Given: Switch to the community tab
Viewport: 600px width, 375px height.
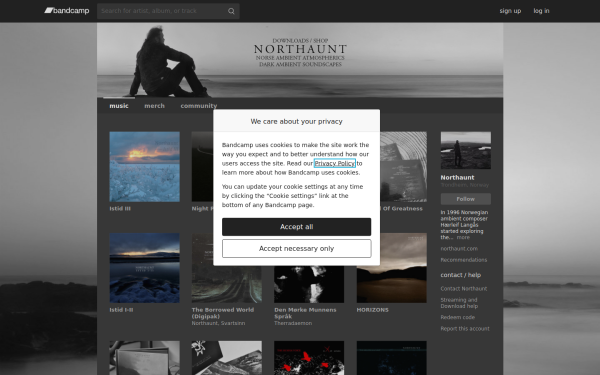Looking at the screenshot, I should click(199, 106).
